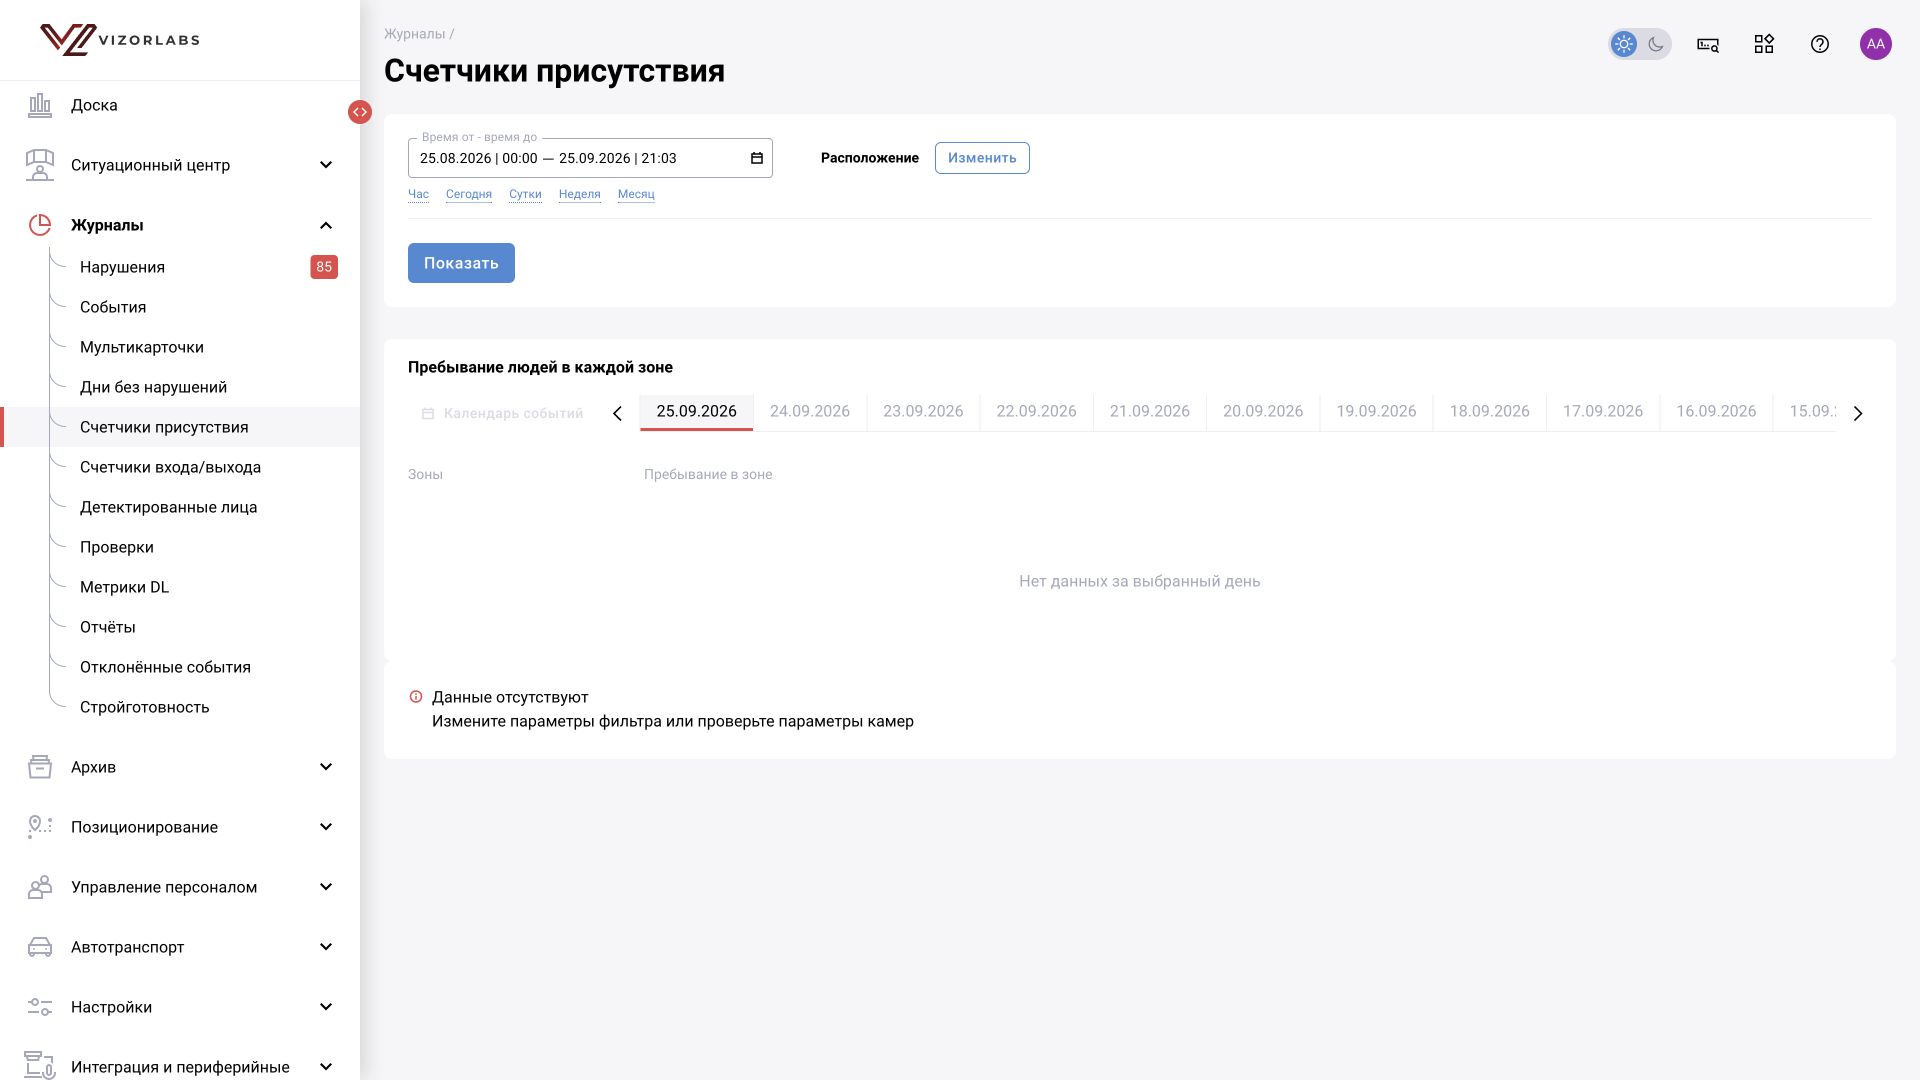The height and width of the screenshot is (1080, 1920).
Task: Select the 16.09.2026 date tab
Action: coord(1716,411)
